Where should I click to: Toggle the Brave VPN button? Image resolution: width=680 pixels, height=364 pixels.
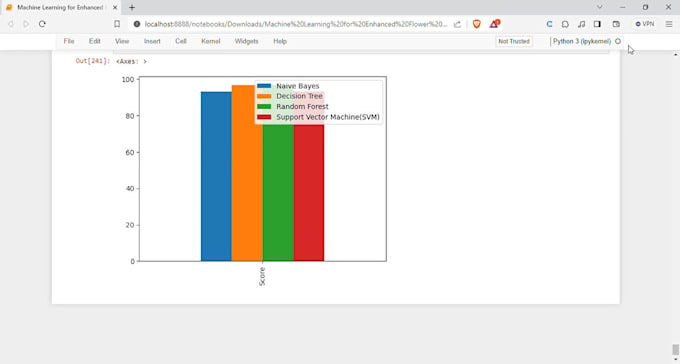(x=644, y=24)
